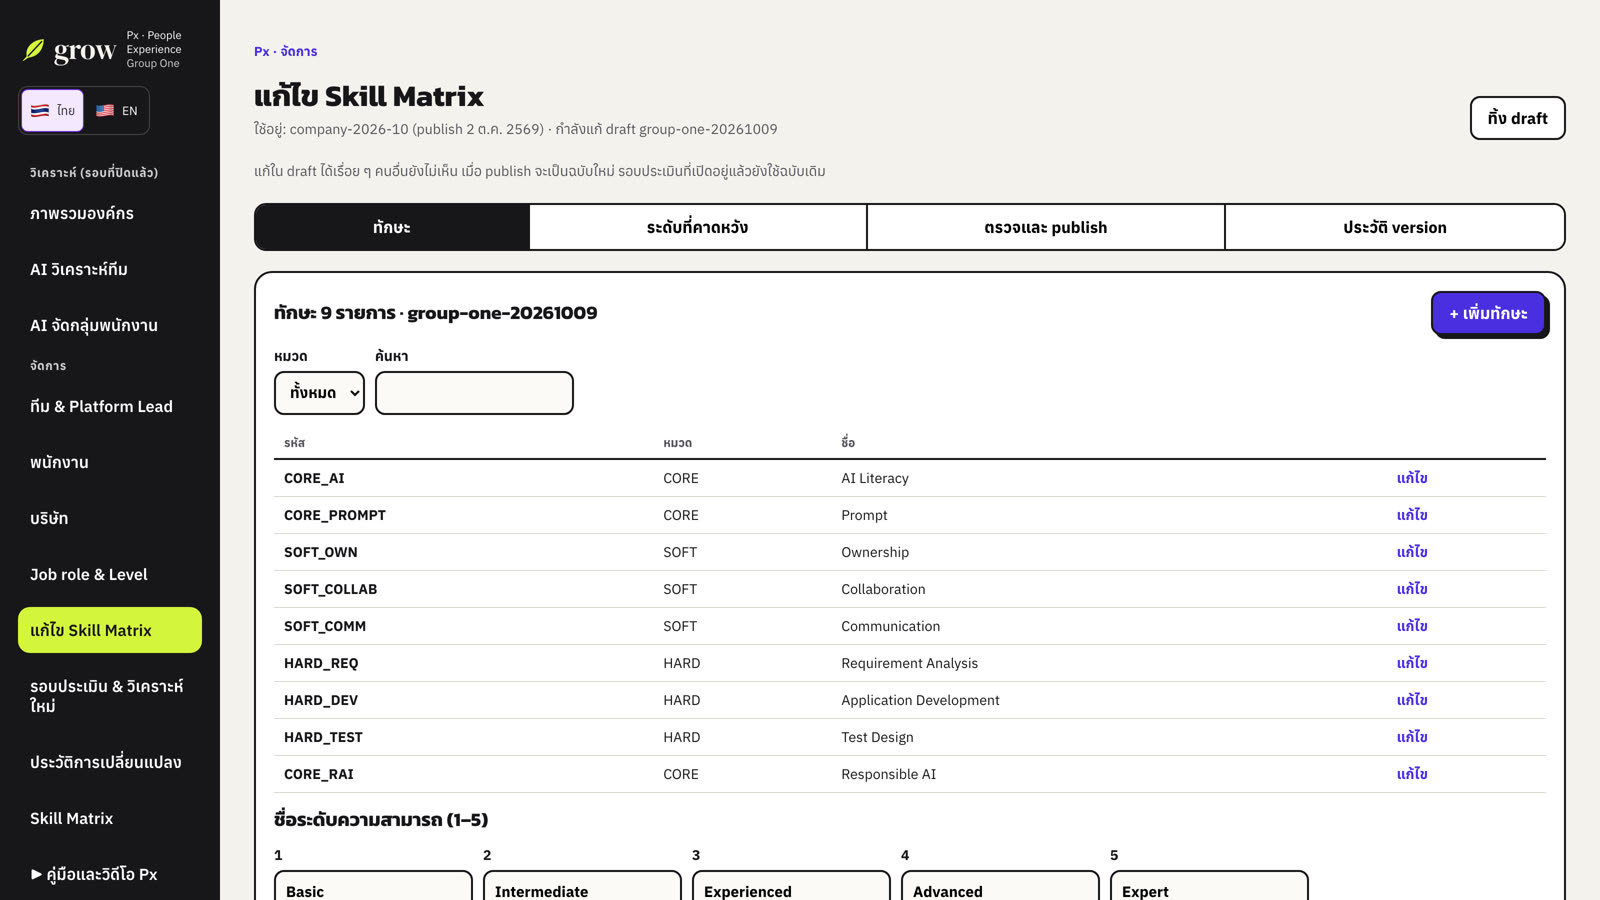Image resolution: width=1600 pixels, height=900 pixels.
Task: Open ตรวจและ publish tab
Action: tap(1045, 227)
